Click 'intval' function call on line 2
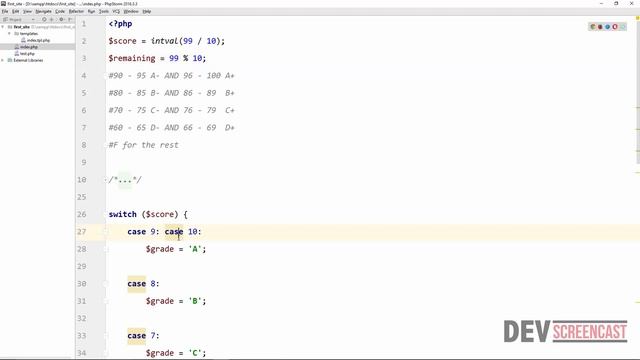Image resolution: width=640 pixels, height=360 pixels. [x=165, y=41]
